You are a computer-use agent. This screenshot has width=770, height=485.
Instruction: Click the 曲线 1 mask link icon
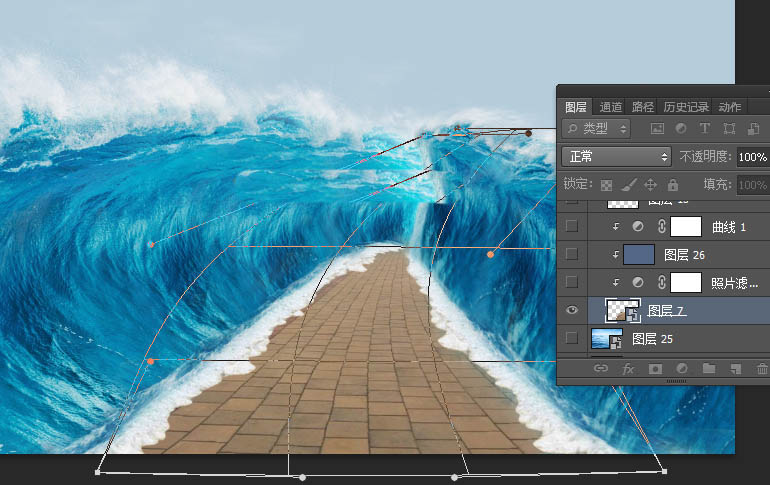coord(661,226)
